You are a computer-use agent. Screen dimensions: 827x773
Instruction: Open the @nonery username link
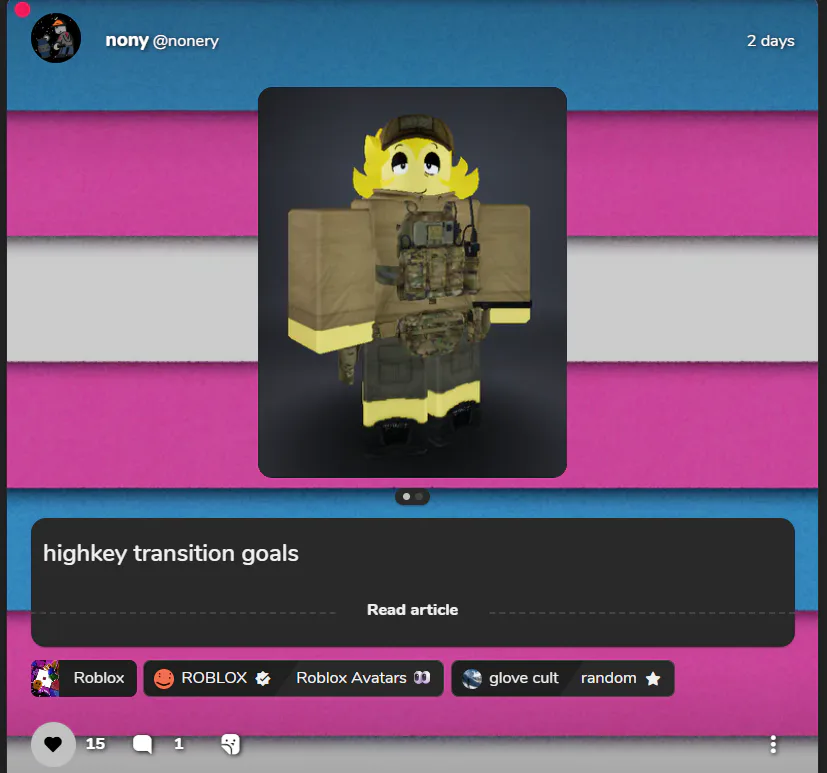click(x=186, y=41)
